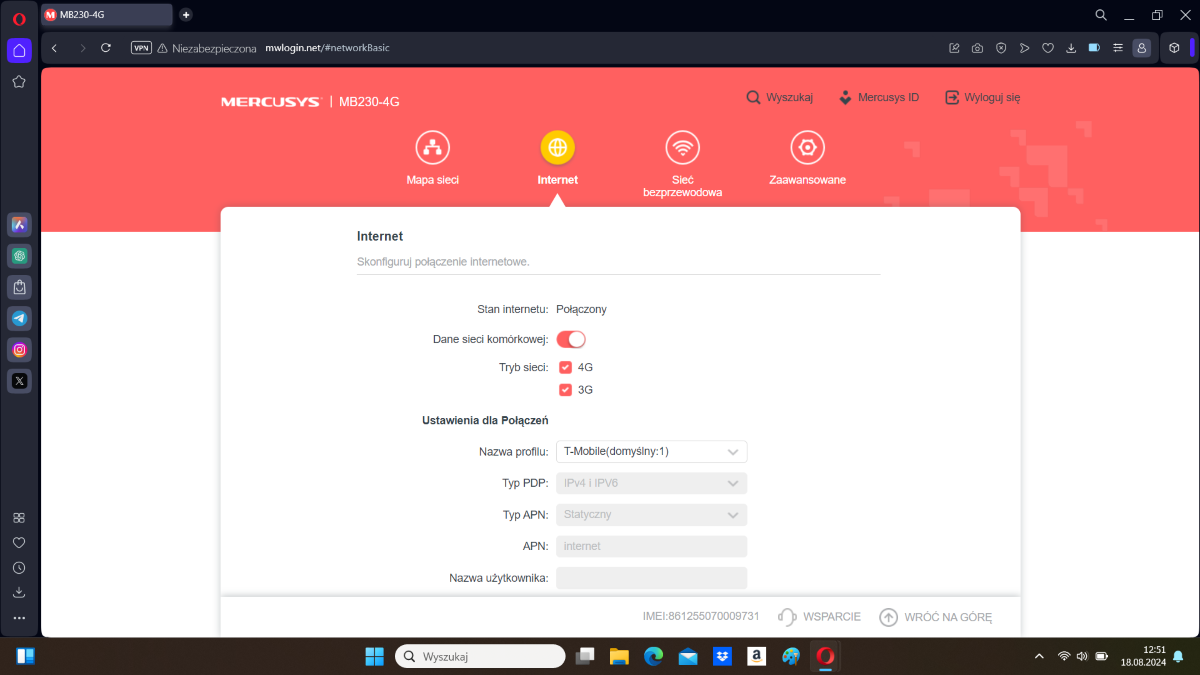Click the Połączony status text
1200x675 pixels.
581,309
